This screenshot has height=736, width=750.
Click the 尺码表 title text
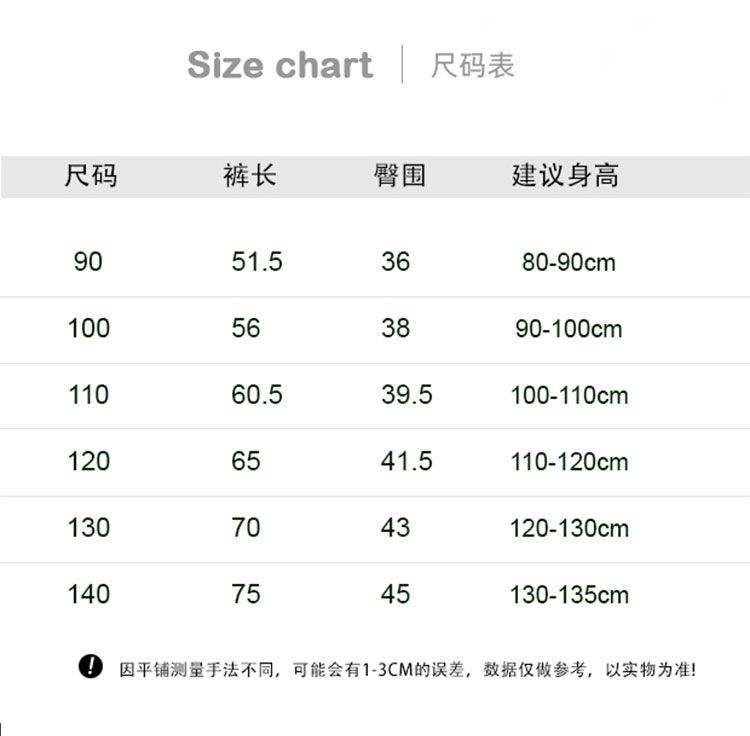(x=473, y=65)
